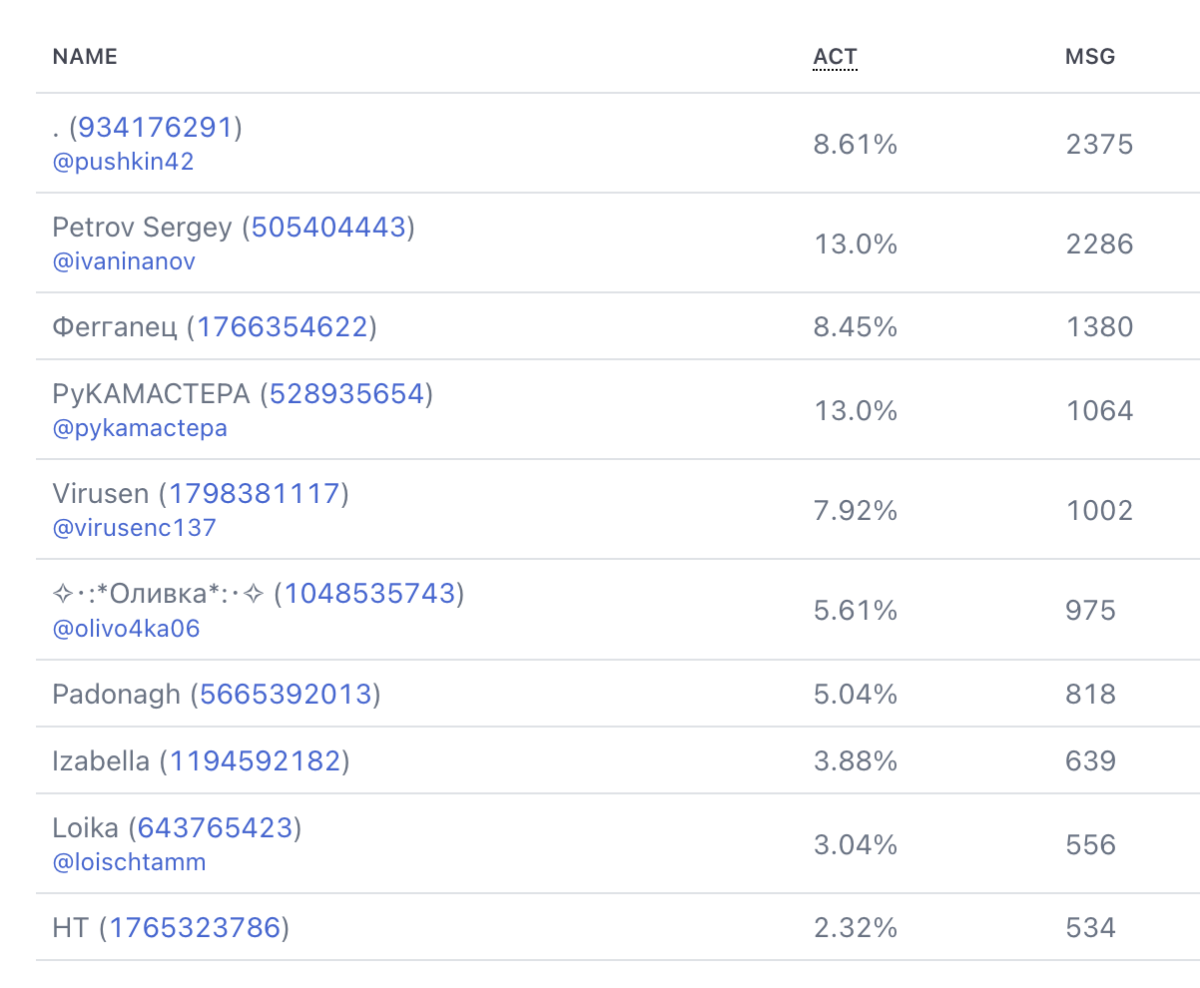Click the 2375 message count cell

pos(1100,144)
